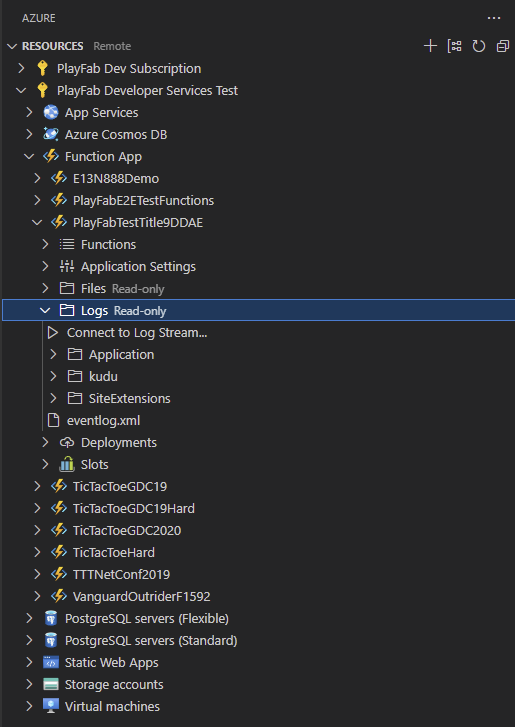This screenshot has height=727, width=515.
Task: Select the Application Settings label
Action: tap(138, 267)
